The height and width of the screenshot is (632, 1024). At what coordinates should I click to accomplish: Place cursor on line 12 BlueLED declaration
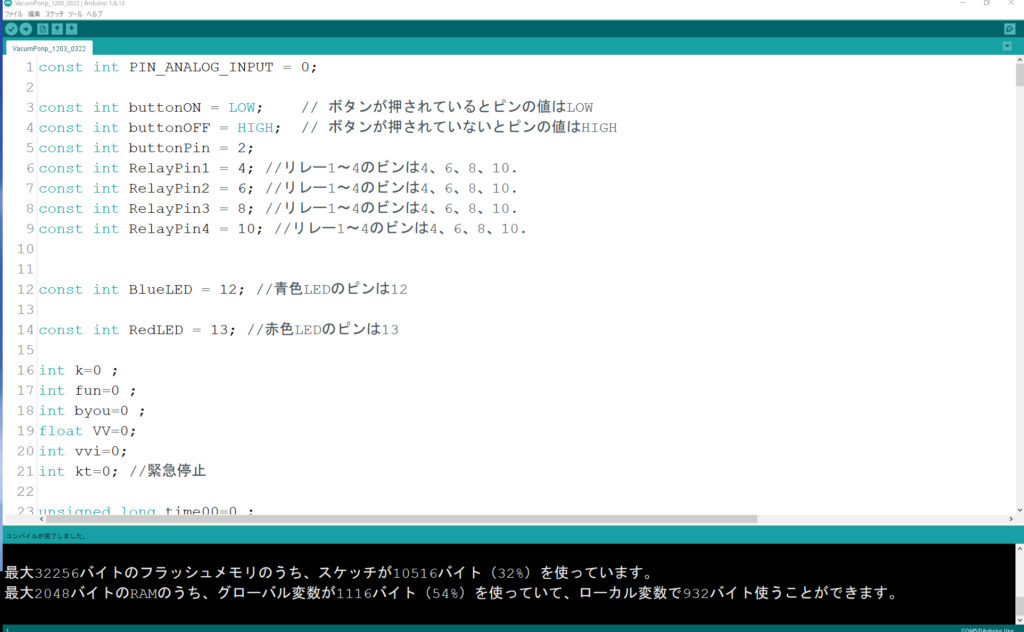tap(160, 289)
